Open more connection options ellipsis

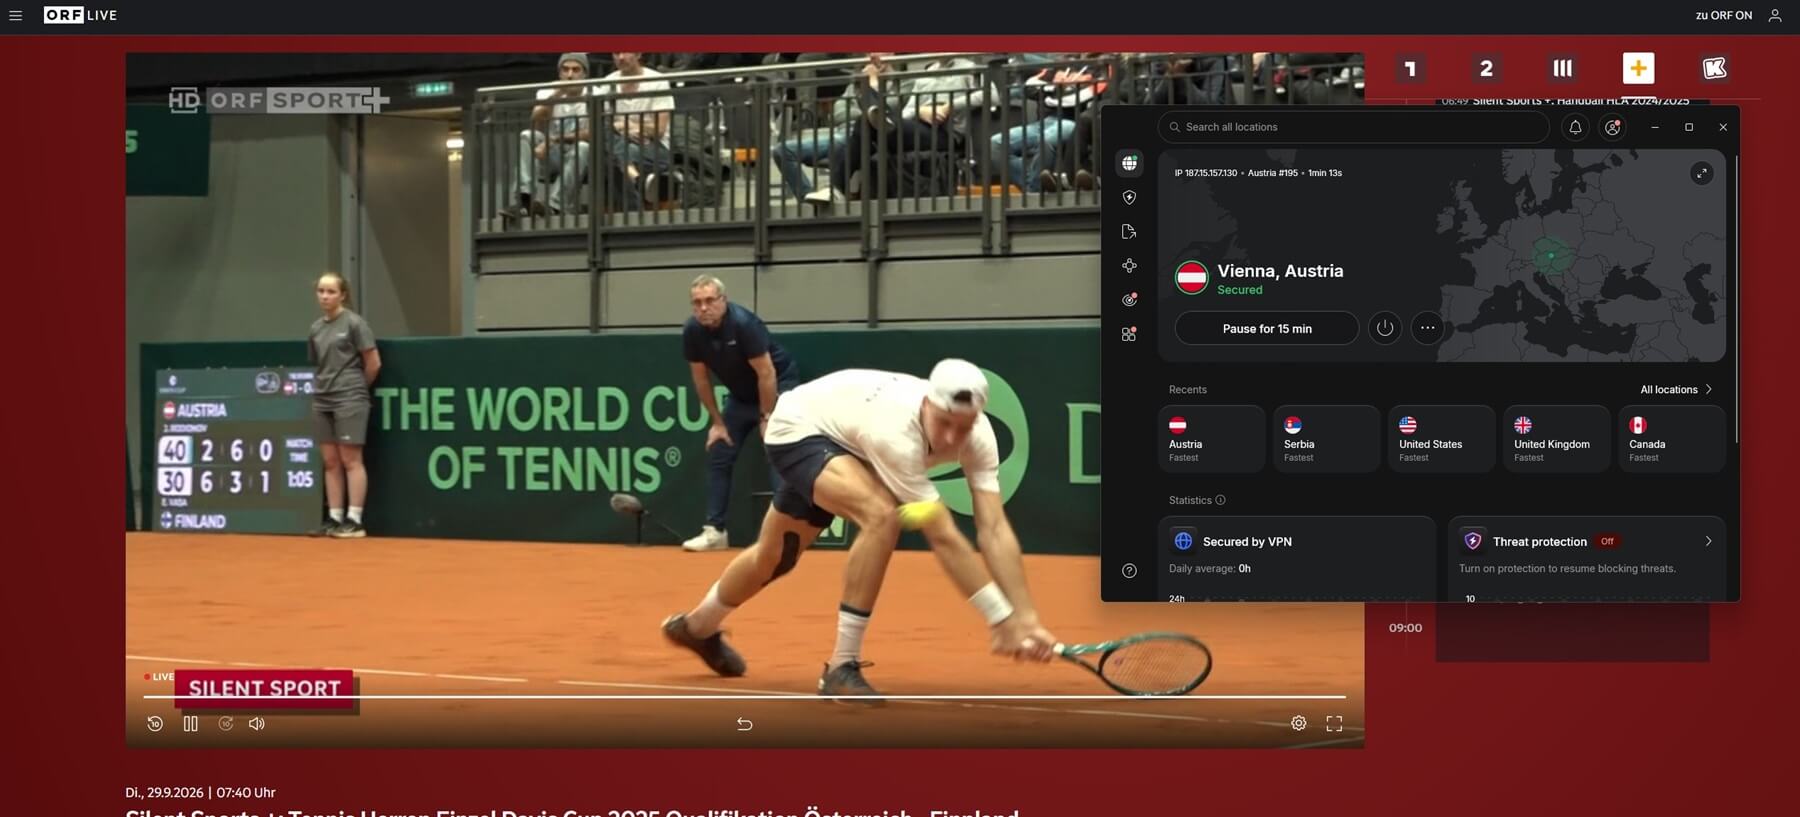[1428, 328]
